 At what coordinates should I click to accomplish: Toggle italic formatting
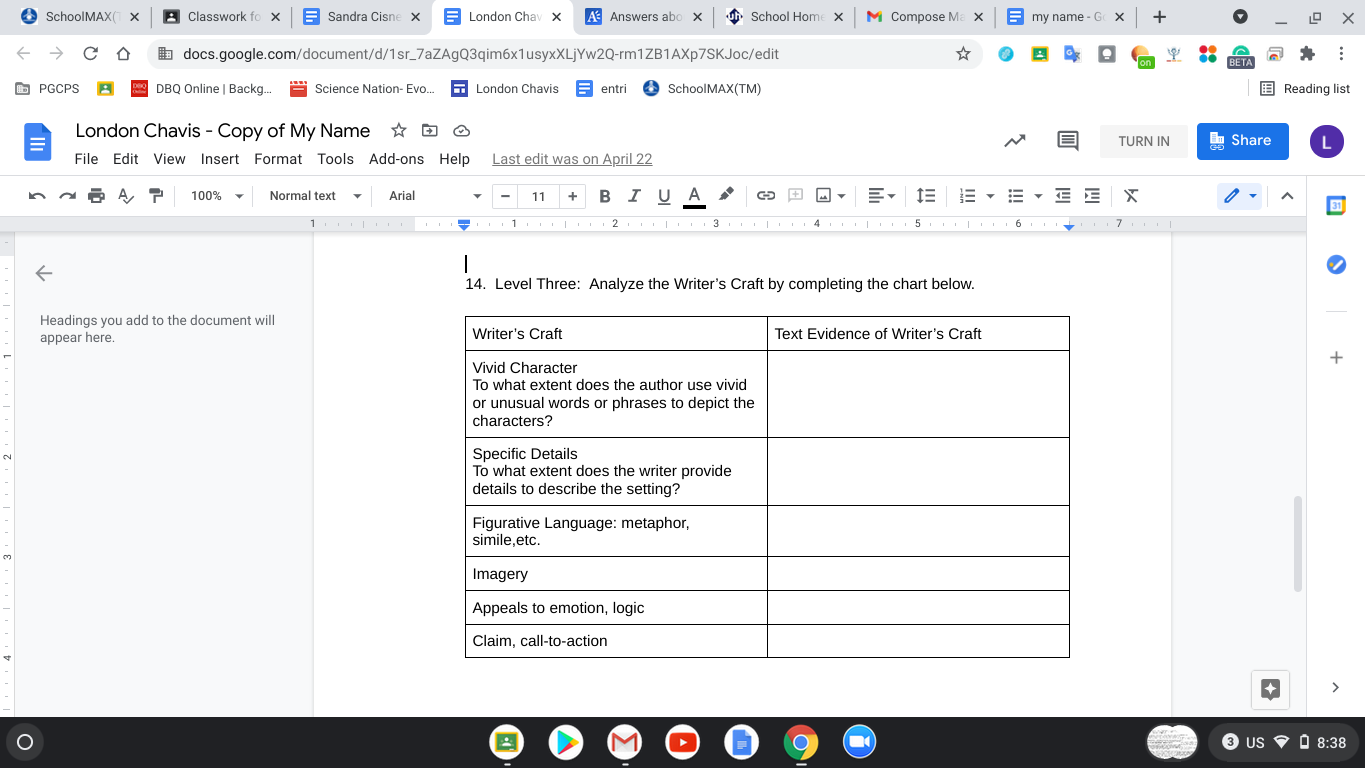[634, 196]
